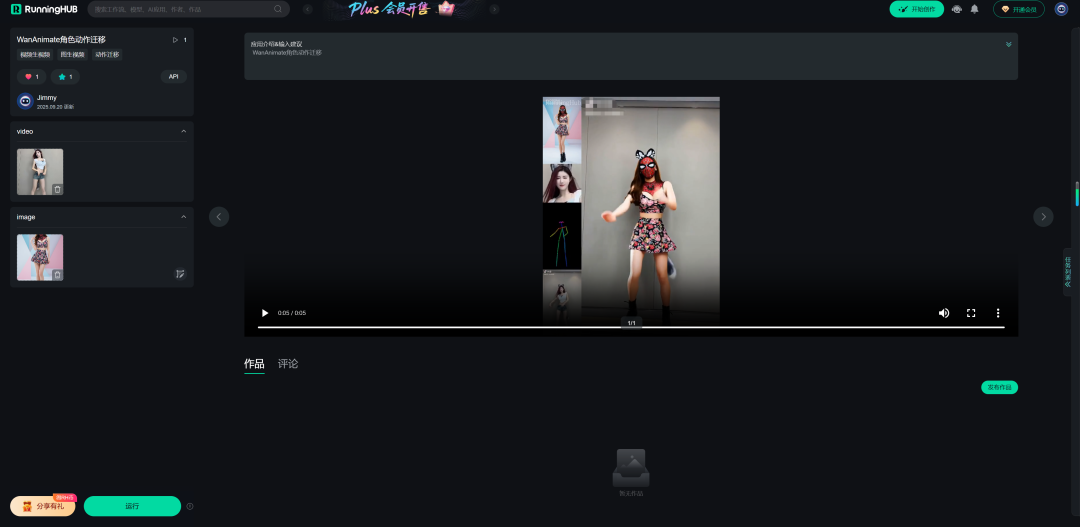Click the author name Jimmy

(47, 98)
